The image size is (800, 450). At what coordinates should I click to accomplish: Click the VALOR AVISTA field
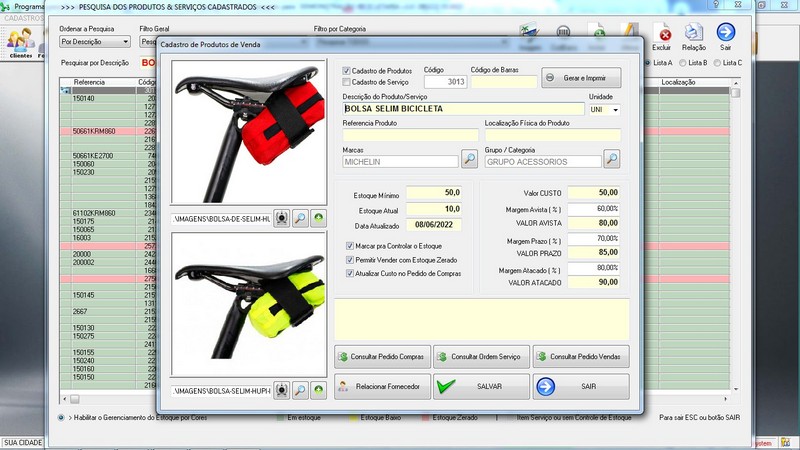[x=594, y=223]
